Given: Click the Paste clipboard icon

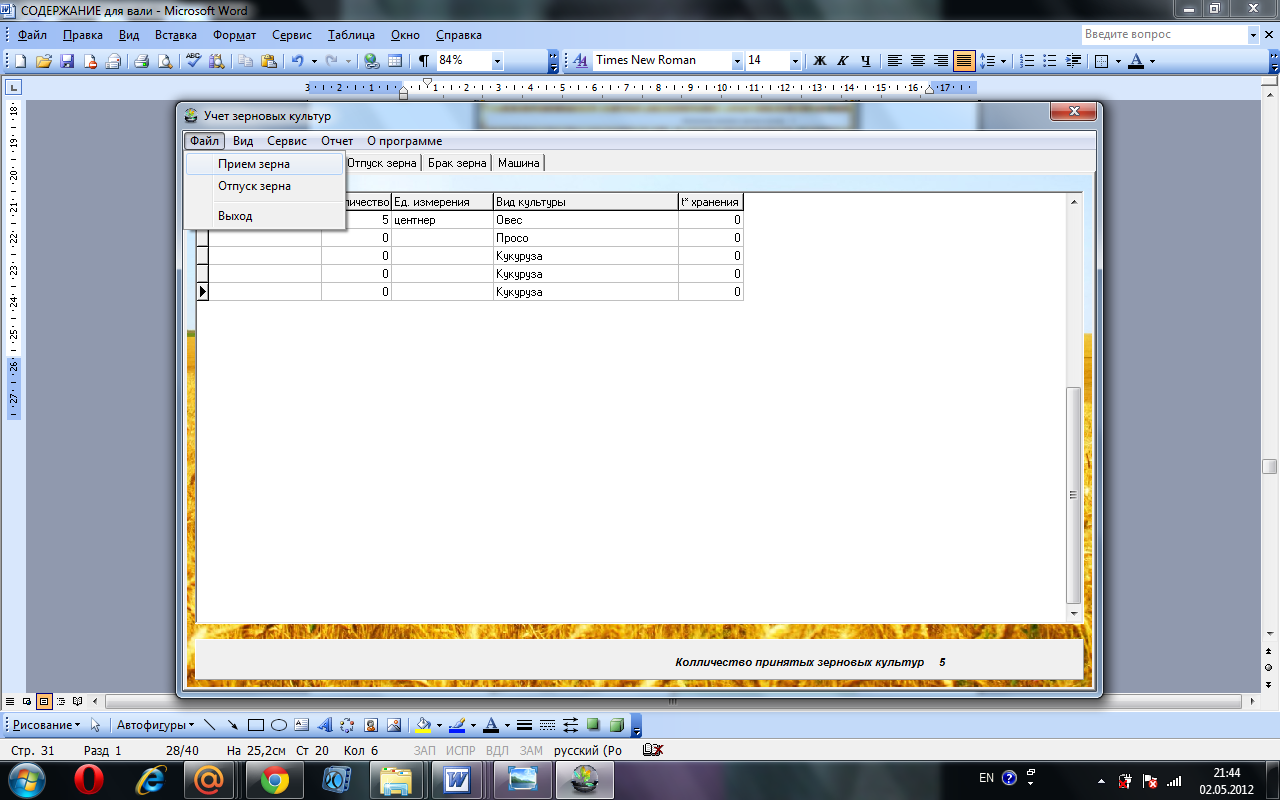Looking at the screenshot, I should click(268, 61).
